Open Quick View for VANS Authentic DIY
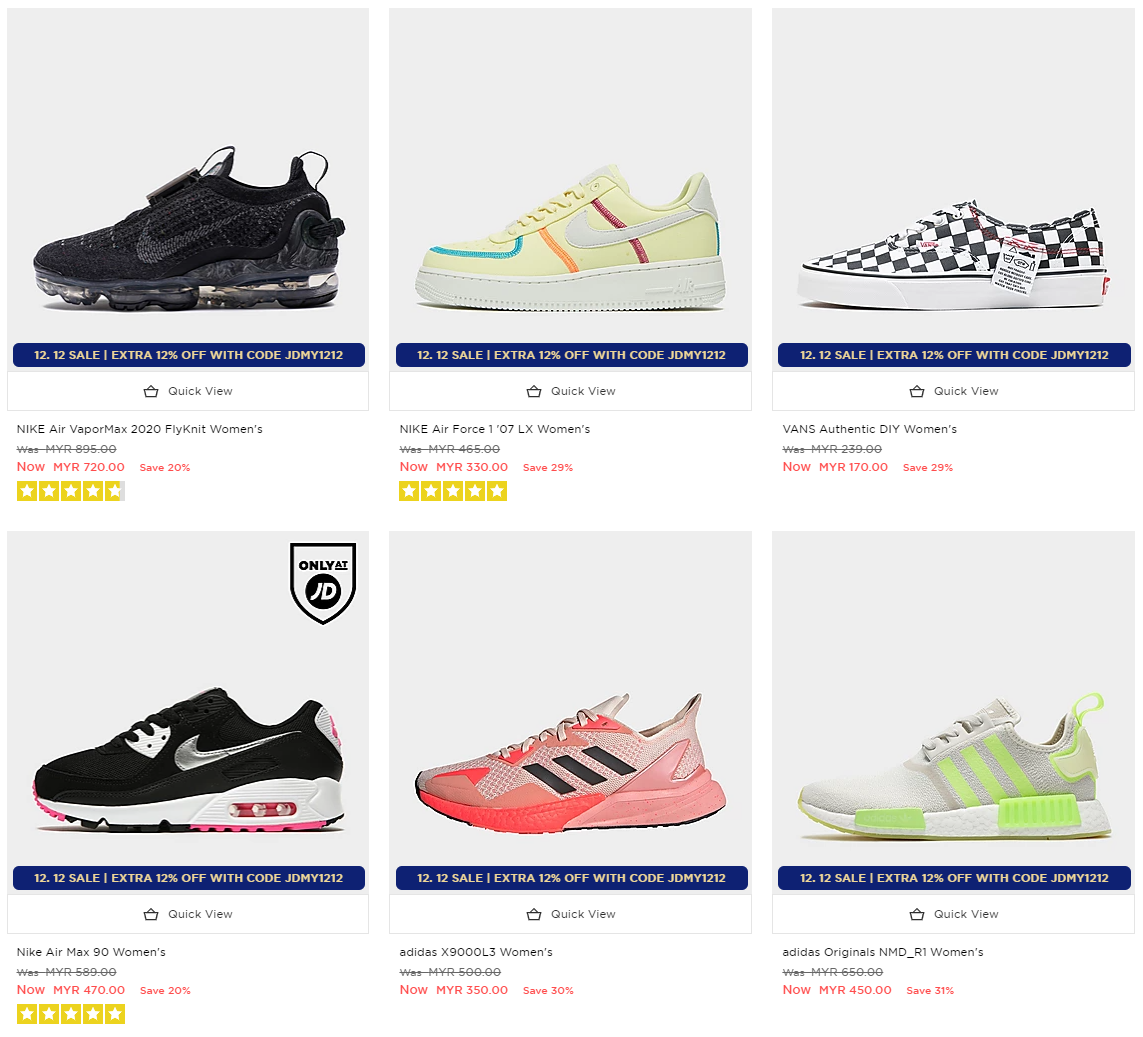This screenshot has height=1037, width=1143. pos(953,391)
